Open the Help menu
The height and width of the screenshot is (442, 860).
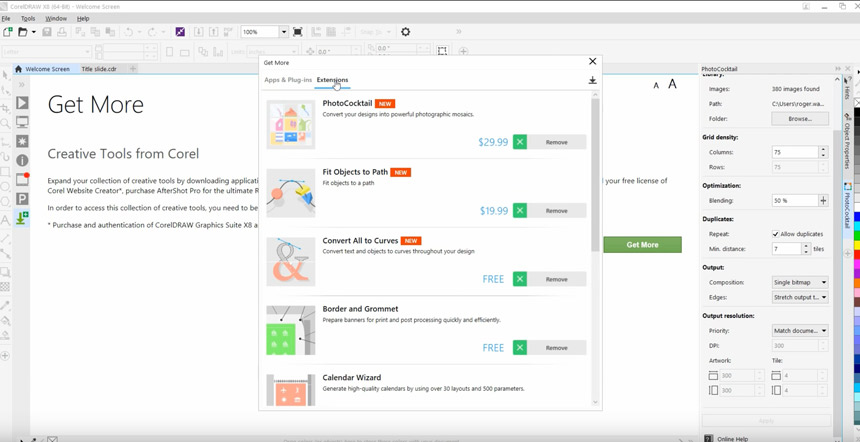[x=83, y=19]
